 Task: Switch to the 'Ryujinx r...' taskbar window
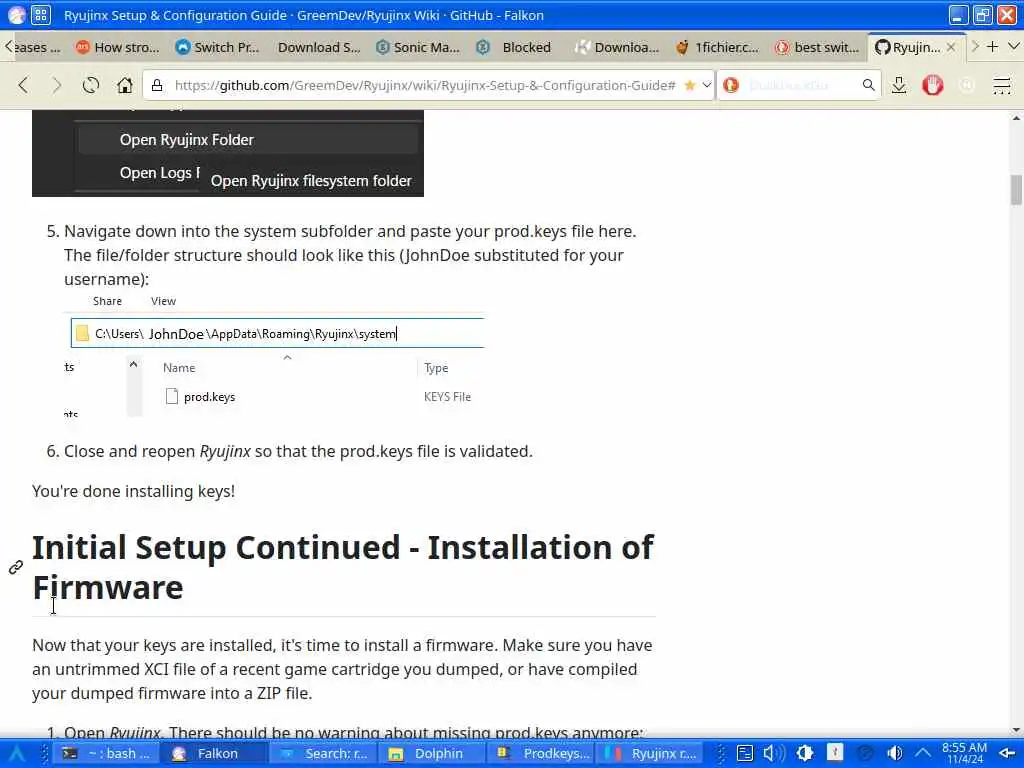tap(649, 754)
